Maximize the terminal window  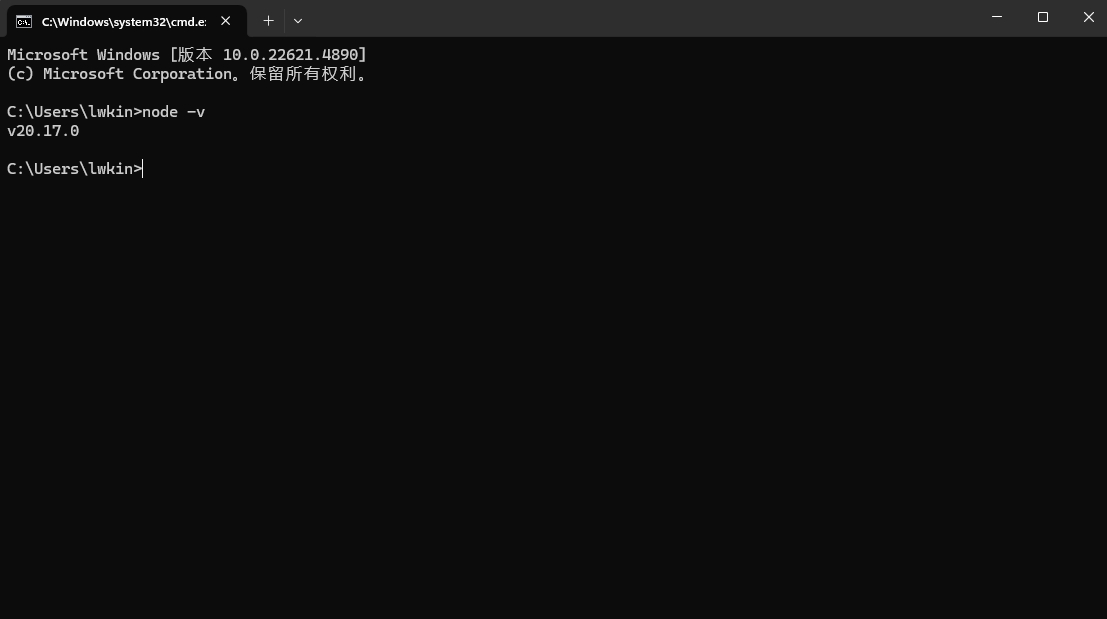[1043, 17]
